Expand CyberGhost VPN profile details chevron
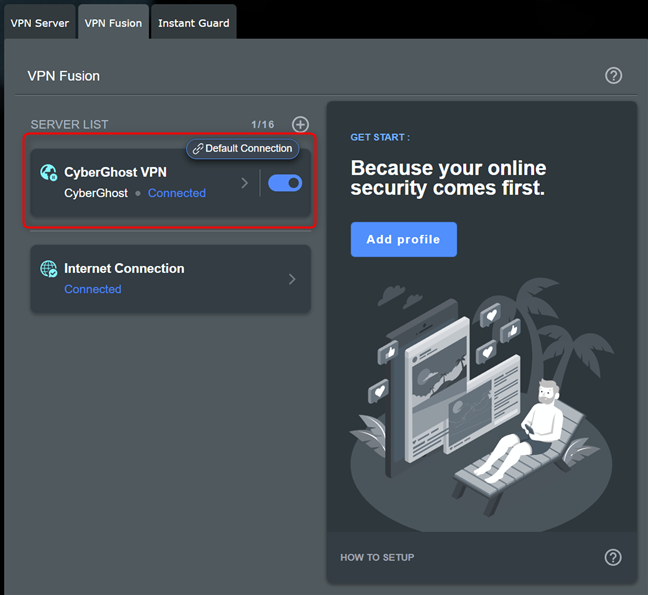Image resolution: width=648 pixels, height=595 pixels. tap(245, 183)
